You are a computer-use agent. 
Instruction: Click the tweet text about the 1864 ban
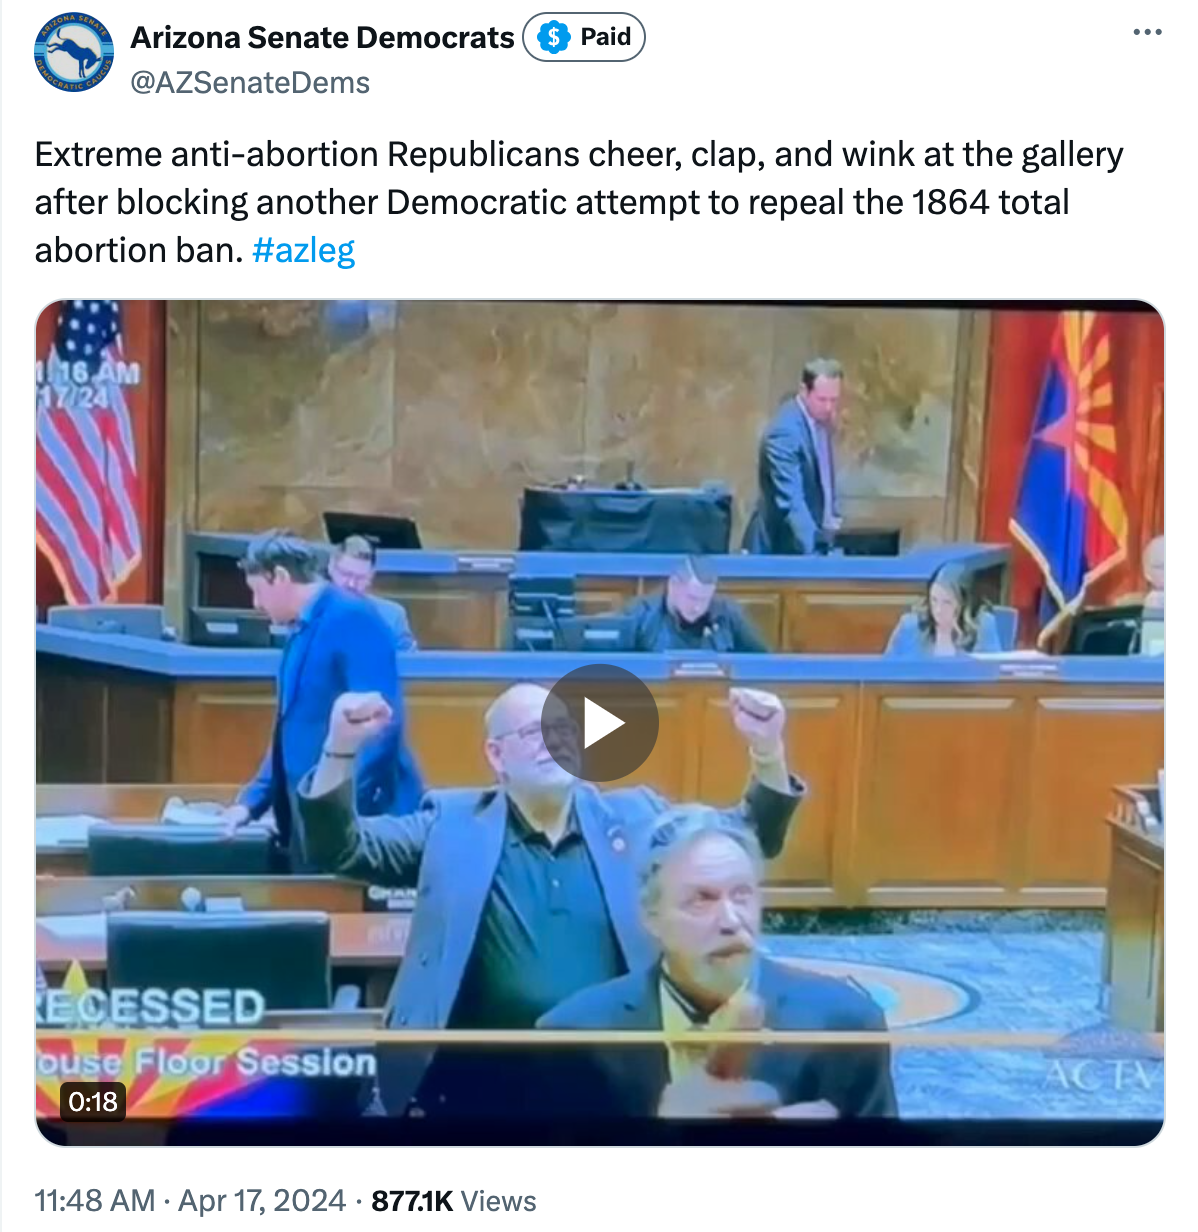coord(579,202)
